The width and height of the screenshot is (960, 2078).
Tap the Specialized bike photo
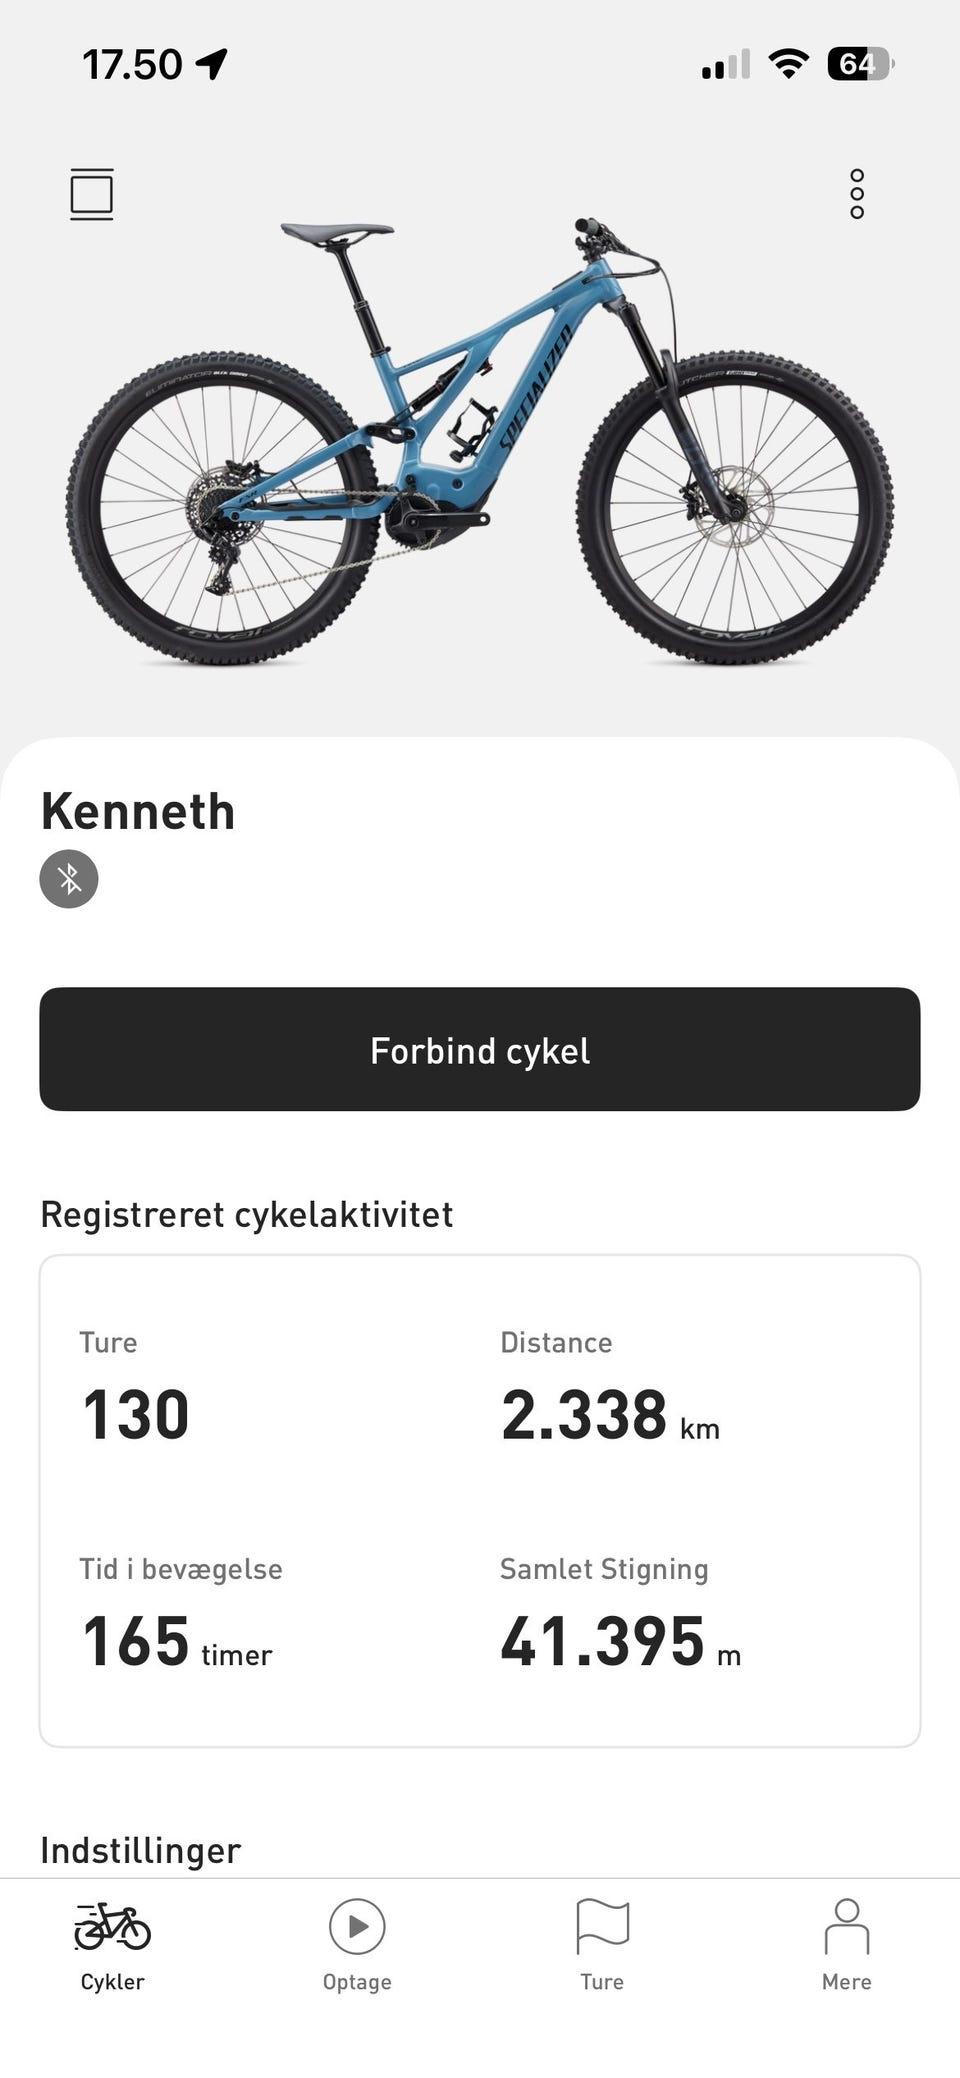(480, 440)
